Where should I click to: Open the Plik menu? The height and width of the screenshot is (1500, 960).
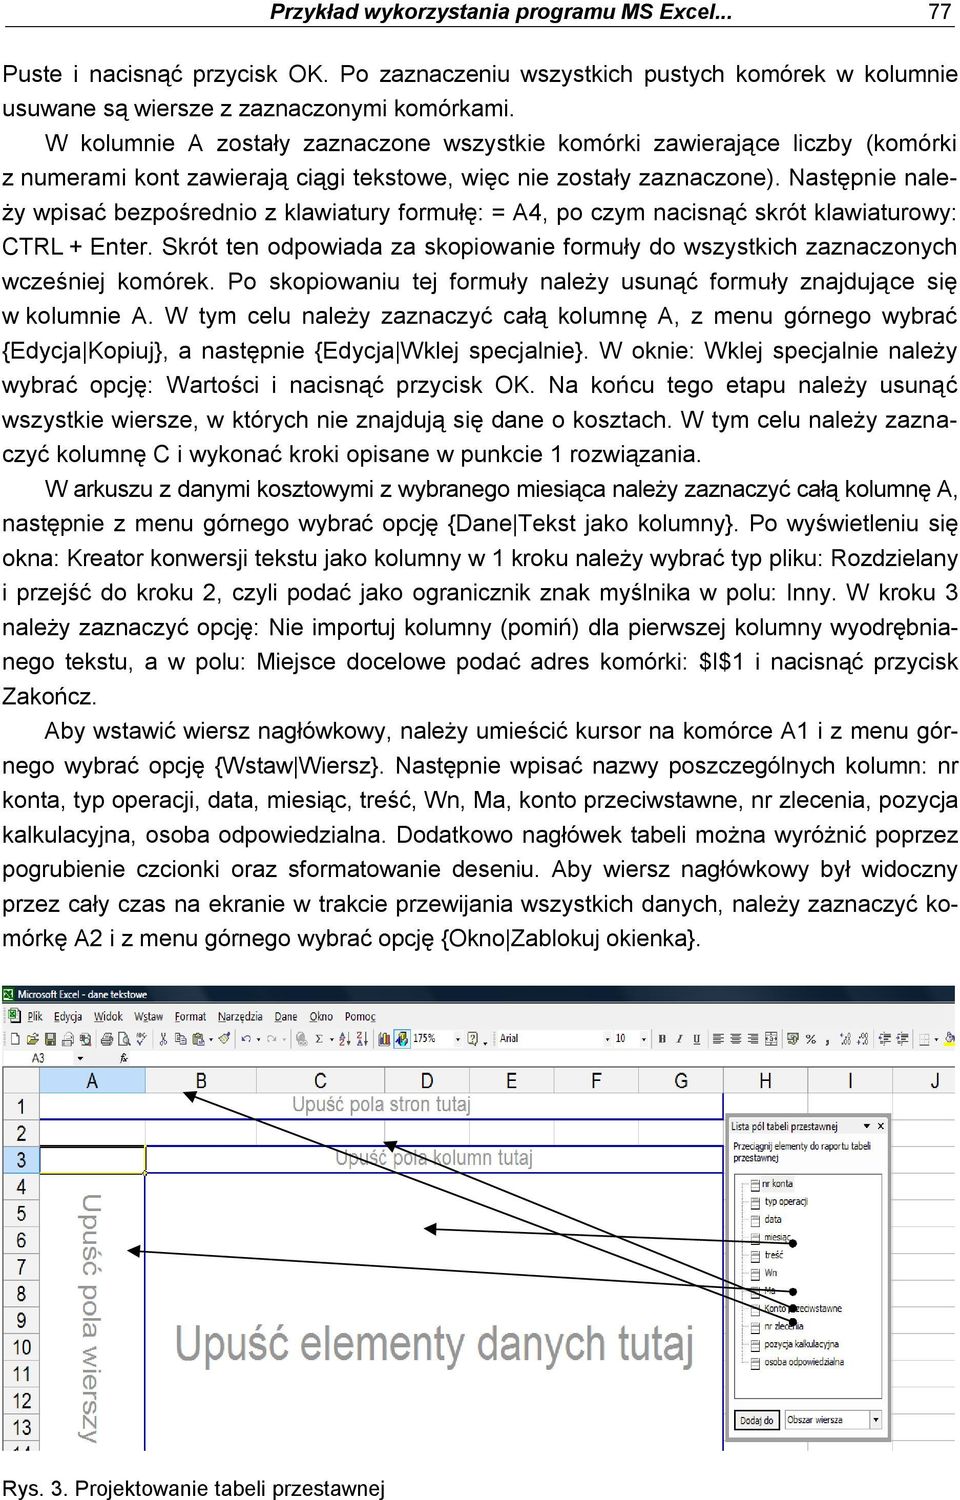34,1017
